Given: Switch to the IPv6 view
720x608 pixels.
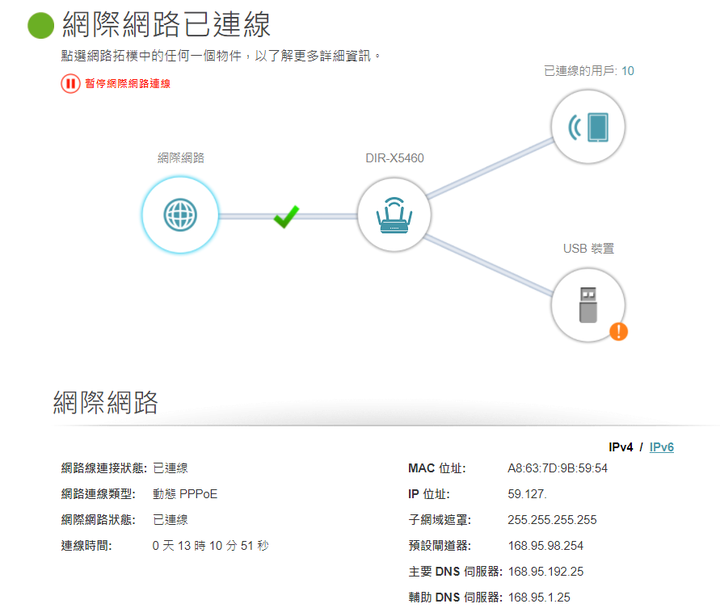Looking at the screenshot, I should point(661,447).
